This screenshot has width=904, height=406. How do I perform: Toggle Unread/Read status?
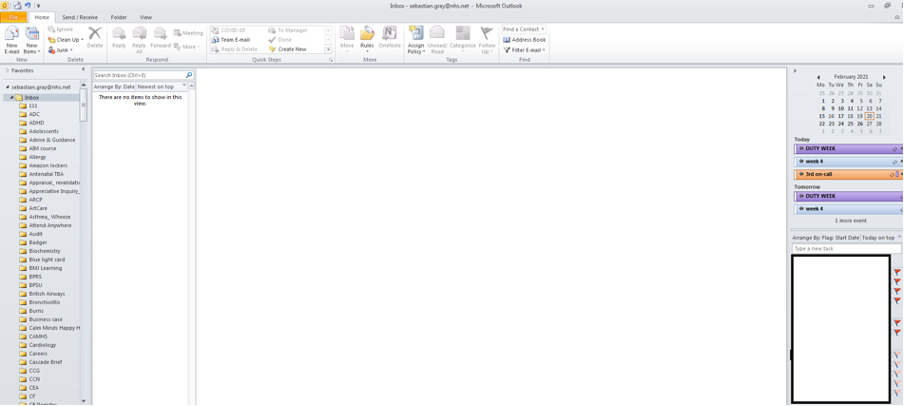[437, 40]
